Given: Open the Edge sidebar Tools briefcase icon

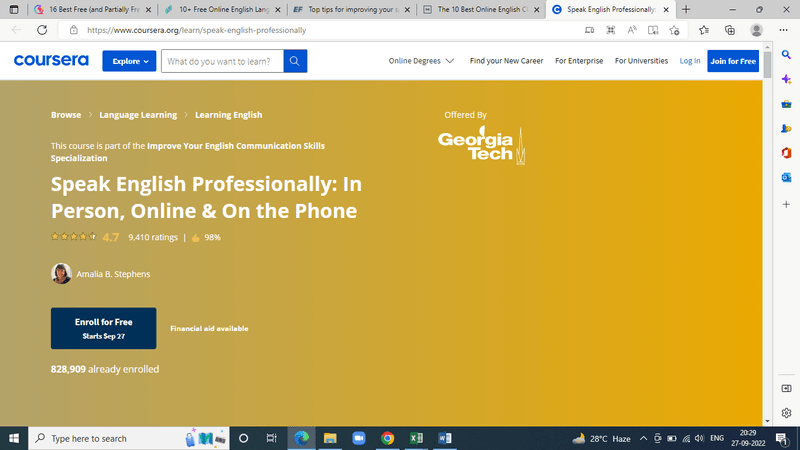Looking at the screenshot, I should pos(786,104).
